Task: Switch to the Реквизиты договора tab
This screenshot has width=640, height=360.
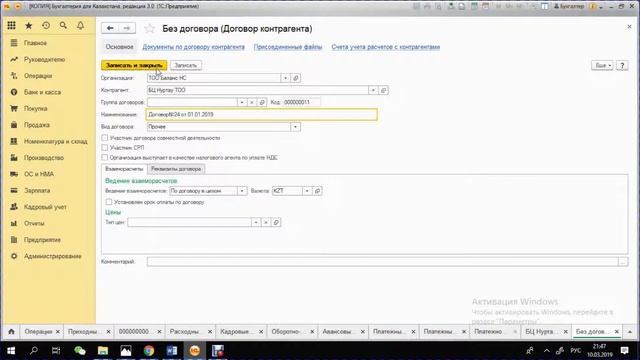Action: 176,169
